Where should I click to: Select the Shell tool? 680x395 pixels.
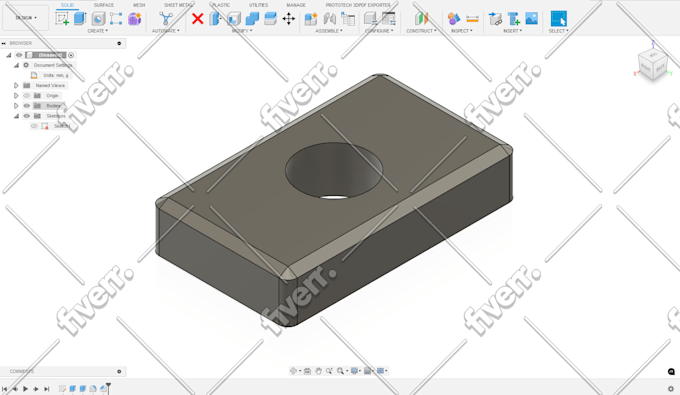point(234,19)
